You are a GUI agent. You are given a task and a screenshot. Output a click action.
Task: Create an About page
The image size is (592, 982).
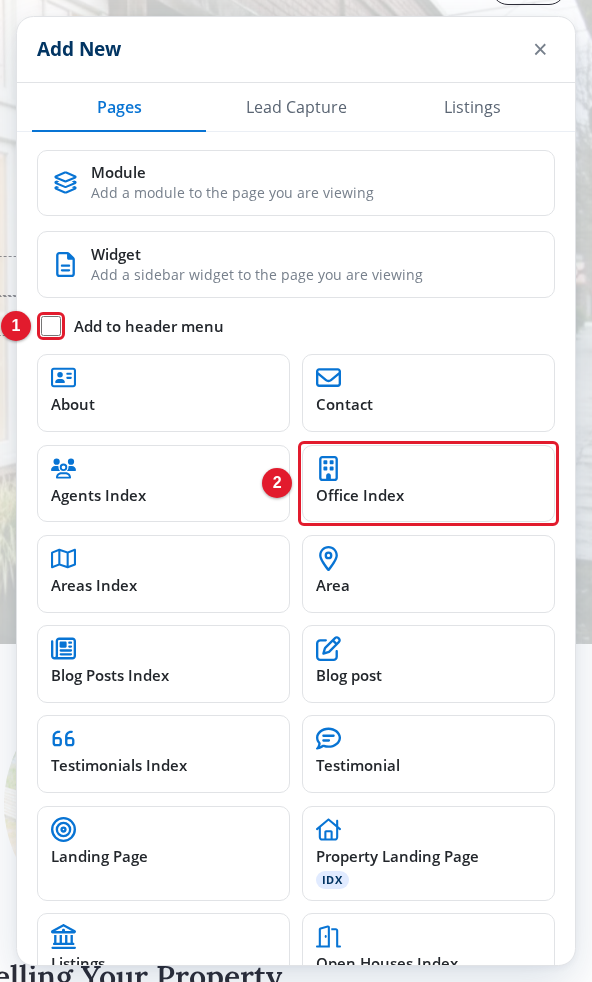coord(164,393)
